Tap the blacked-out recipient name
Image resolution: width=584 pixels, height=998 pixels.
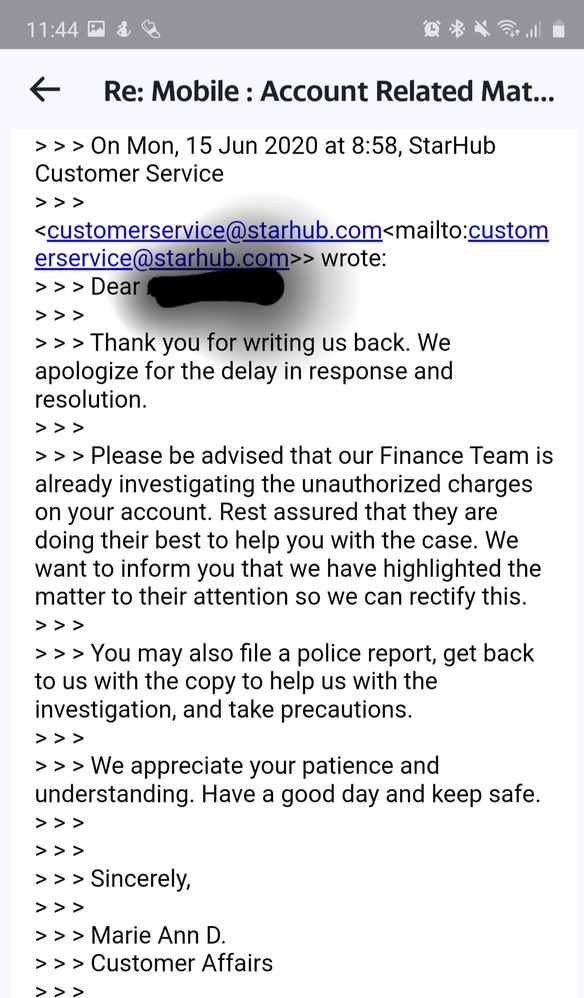click(214, 288)
